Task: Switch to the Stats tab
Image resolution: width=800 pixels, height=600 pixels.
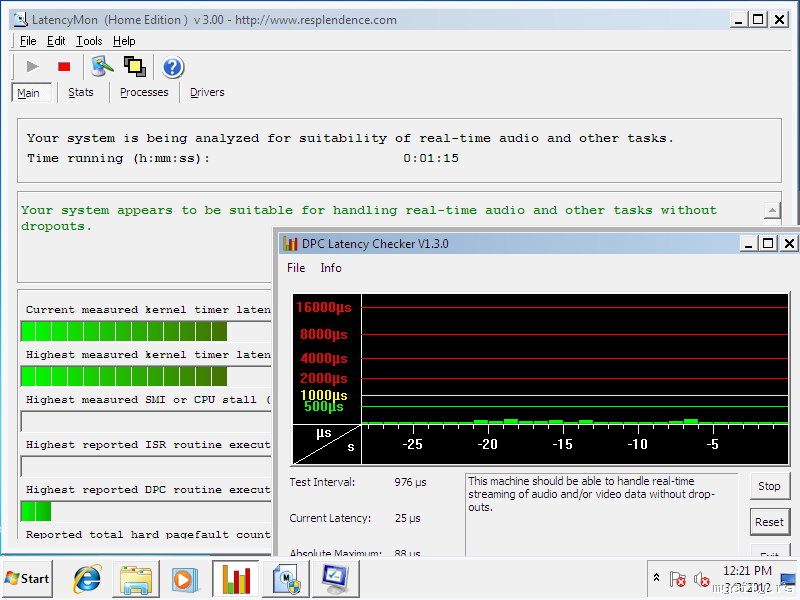Action: (81, 92)
